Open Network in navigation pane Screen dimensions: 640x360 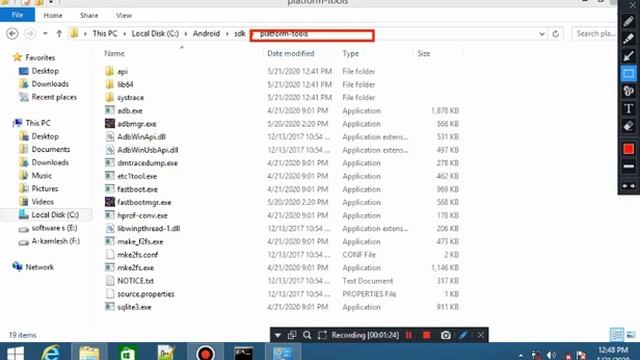39,267
